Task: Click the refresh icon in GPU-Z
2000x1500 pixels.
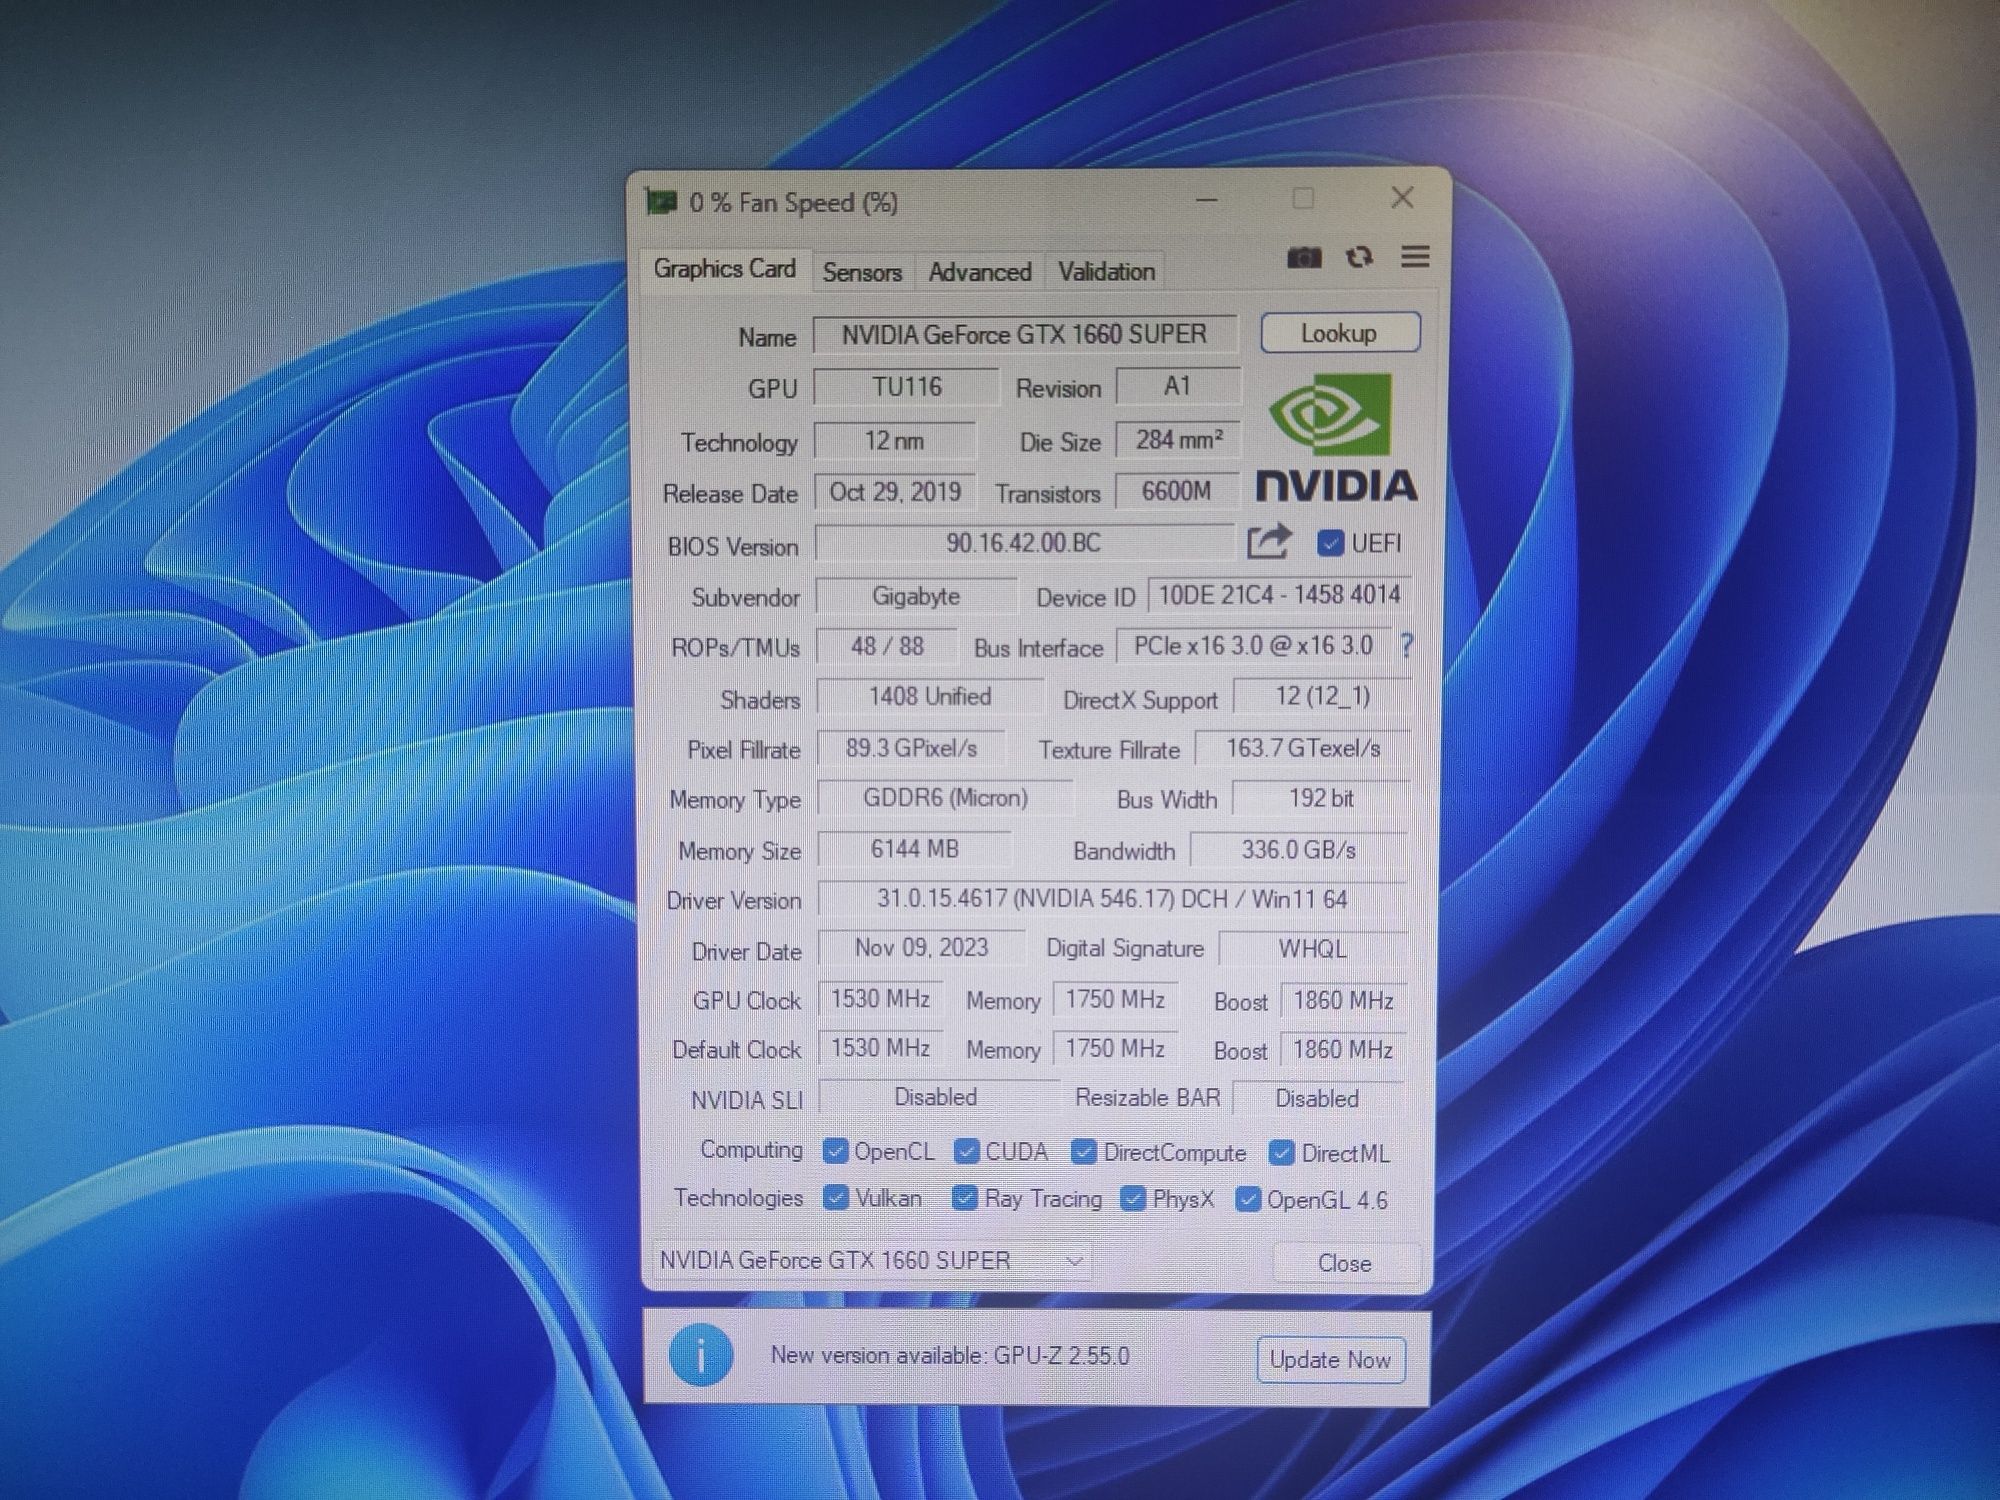Action: click(1359, 258)
